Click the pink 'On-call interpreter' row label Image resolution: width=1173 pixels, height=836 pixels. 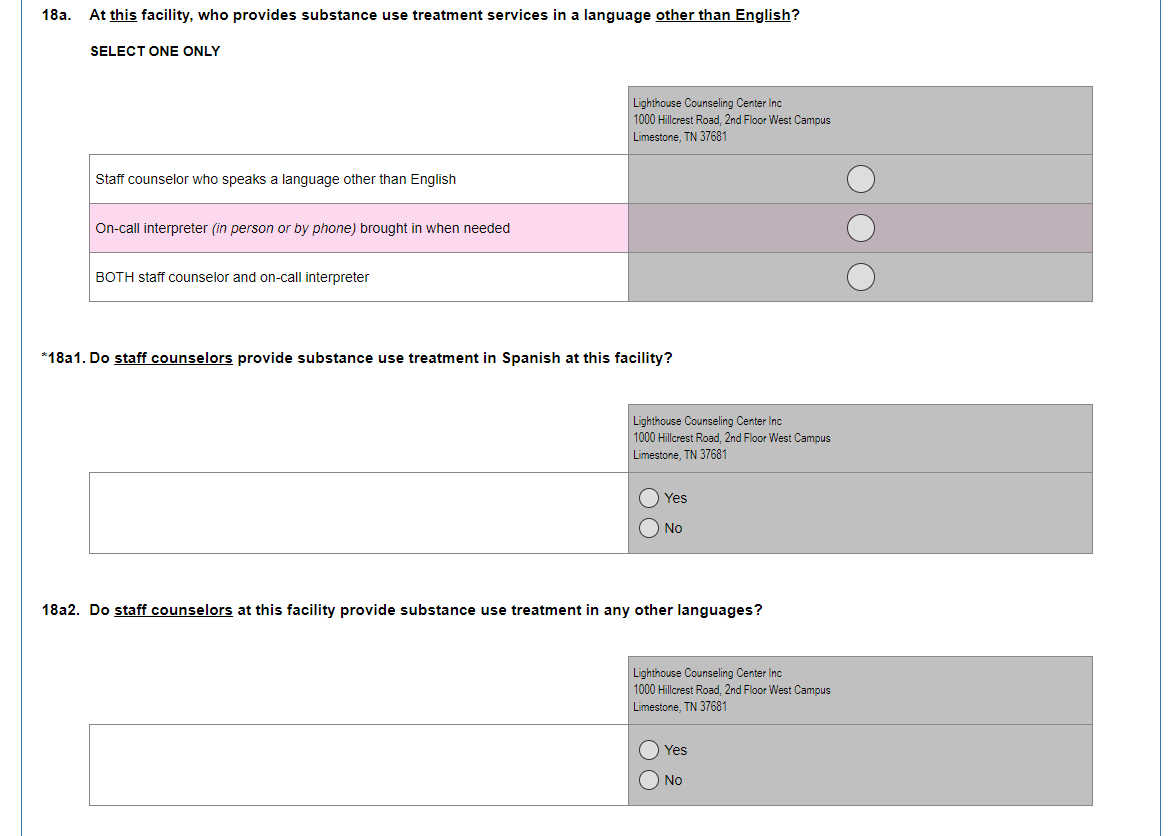point(302,228)
